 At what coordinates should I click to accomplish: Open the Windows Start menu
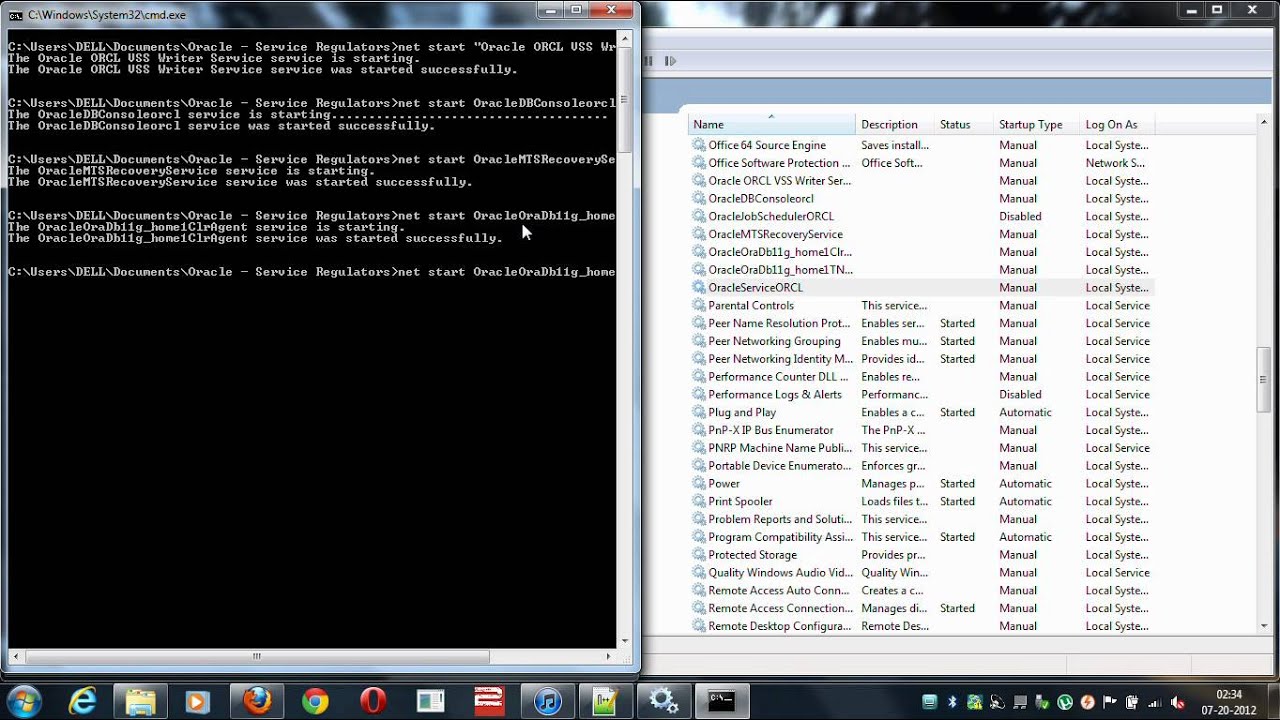click(22, 700)
